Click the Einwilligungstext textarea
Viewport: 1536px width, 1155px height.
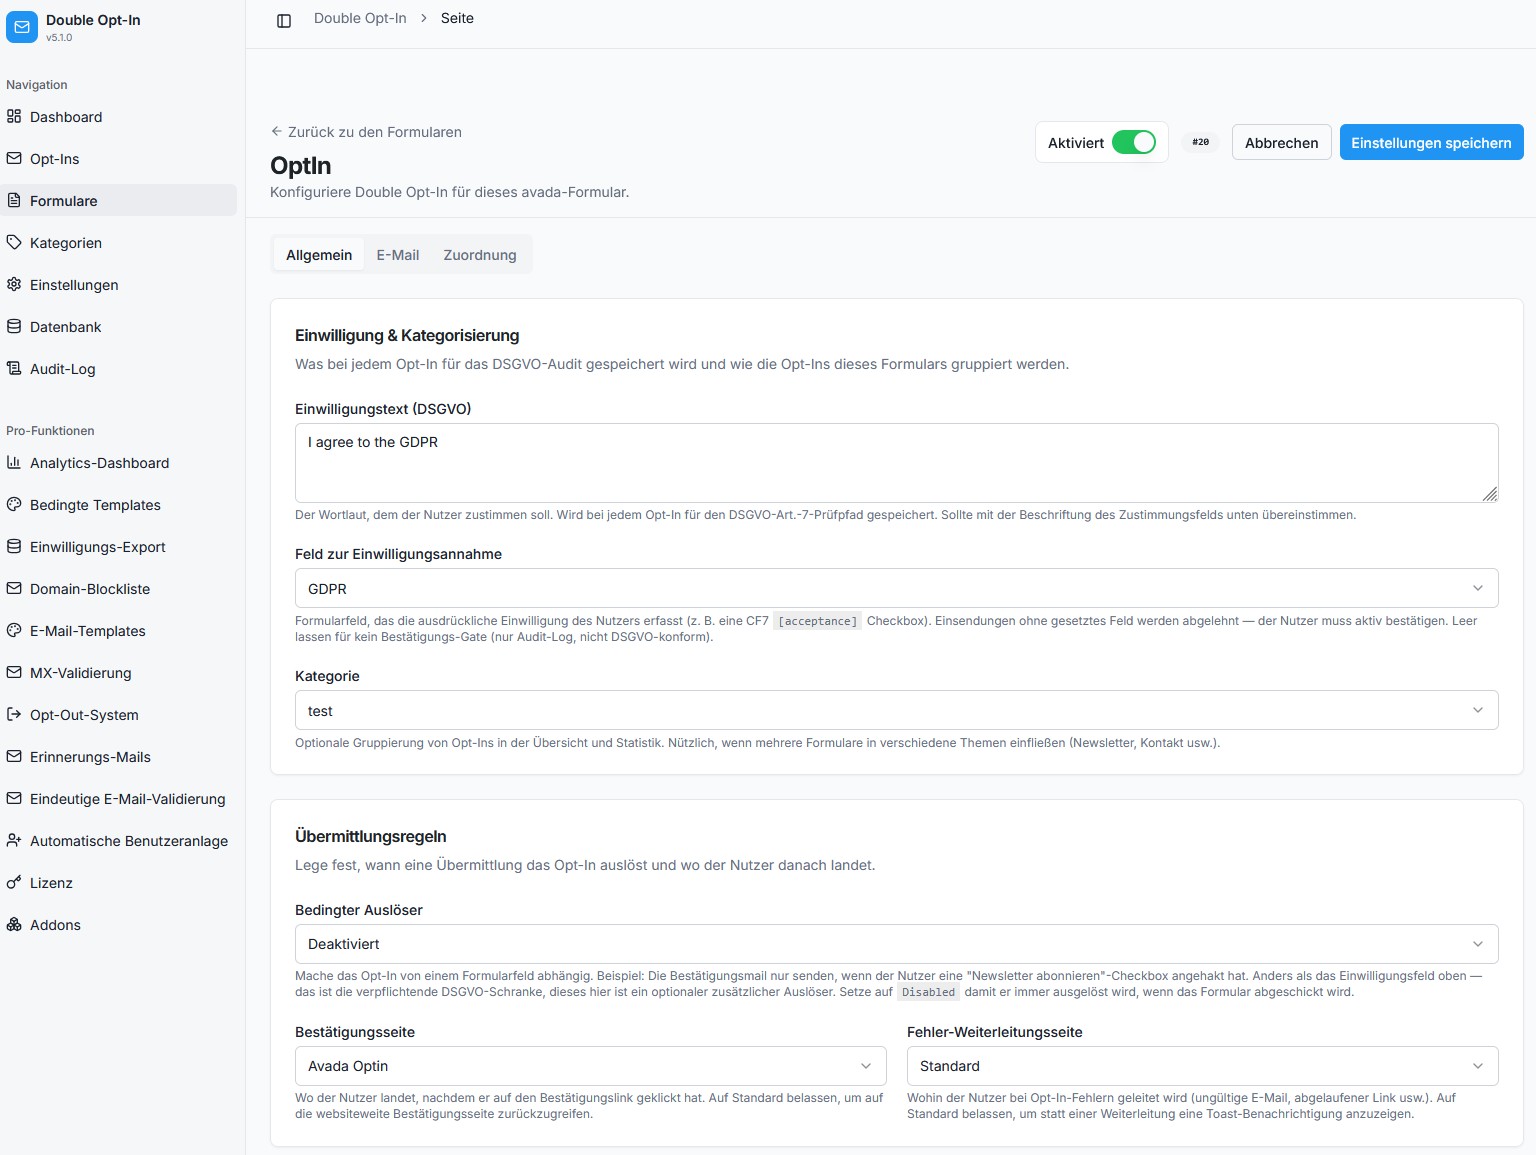click(896, 462)
